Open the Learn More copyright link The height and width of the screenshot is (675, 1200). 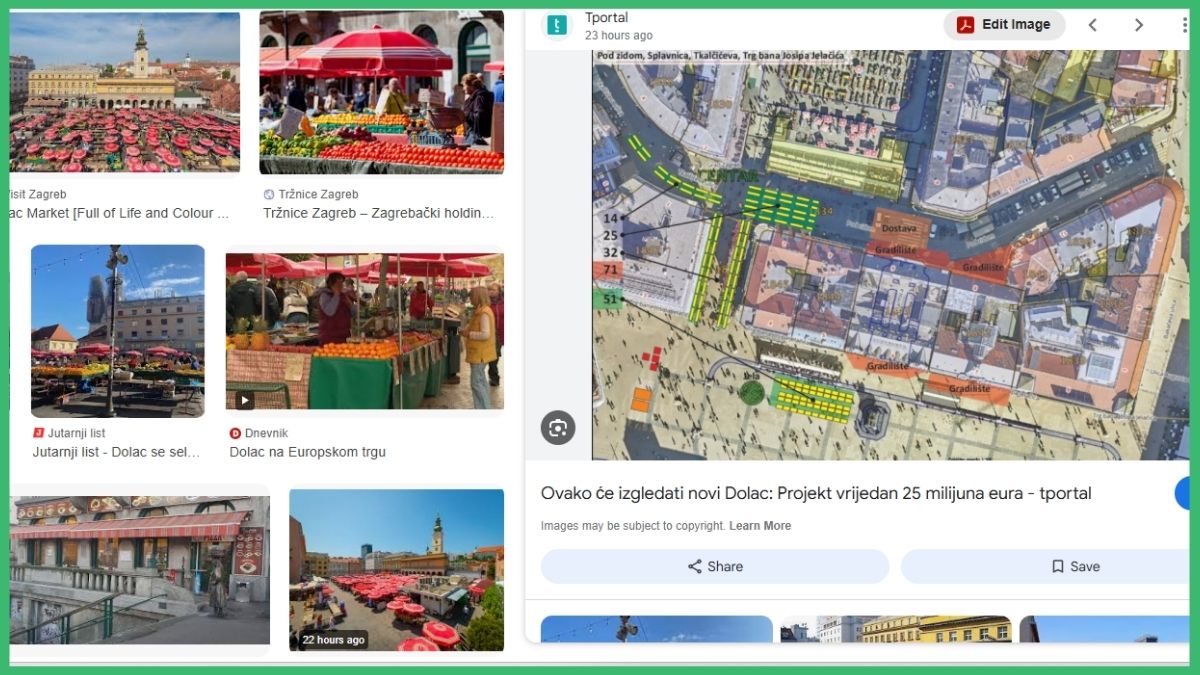(760, 525)
